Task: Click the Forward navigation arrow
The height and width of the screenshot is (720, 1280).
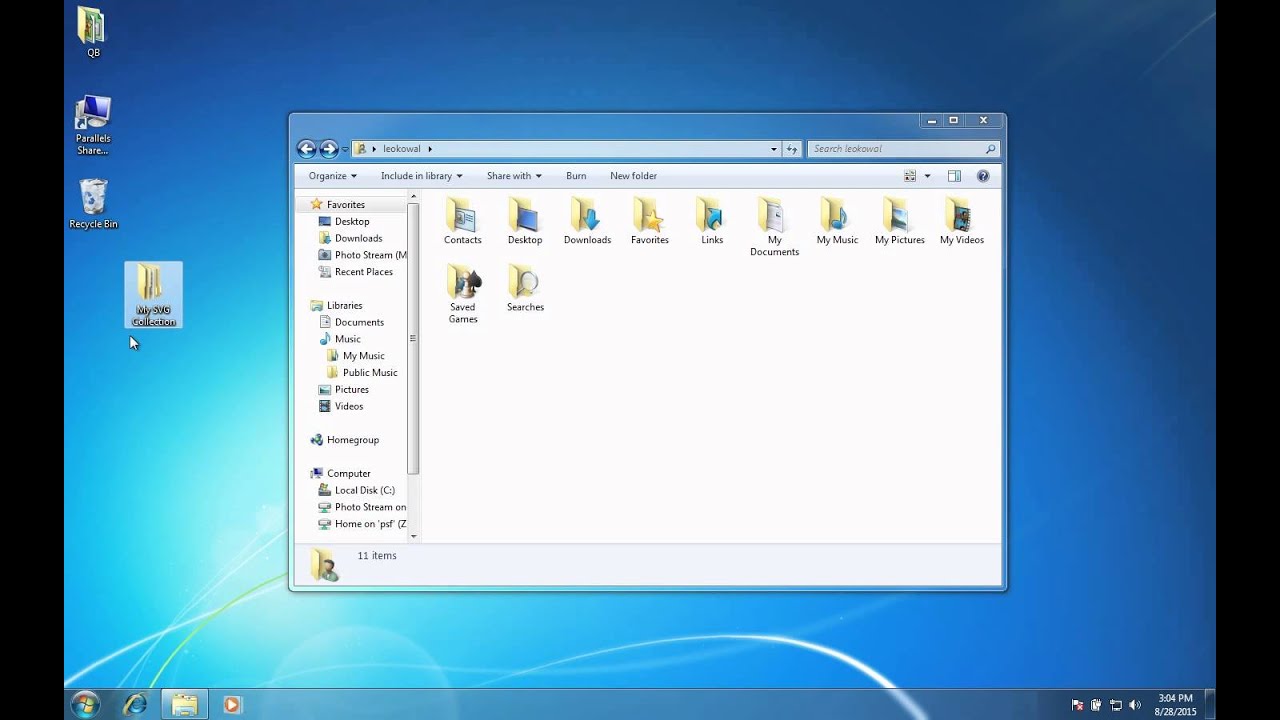Action: coord(329,149)
